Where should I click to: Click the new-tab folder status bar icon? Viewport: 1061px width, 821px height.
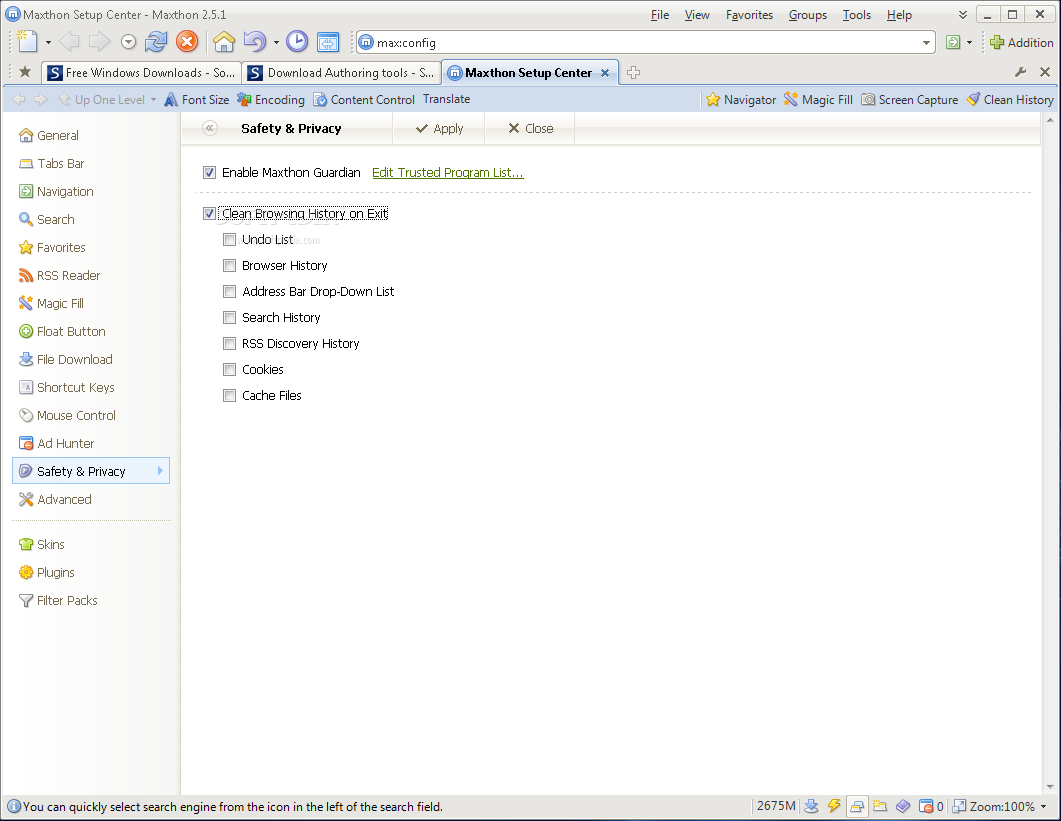[880, 806]
